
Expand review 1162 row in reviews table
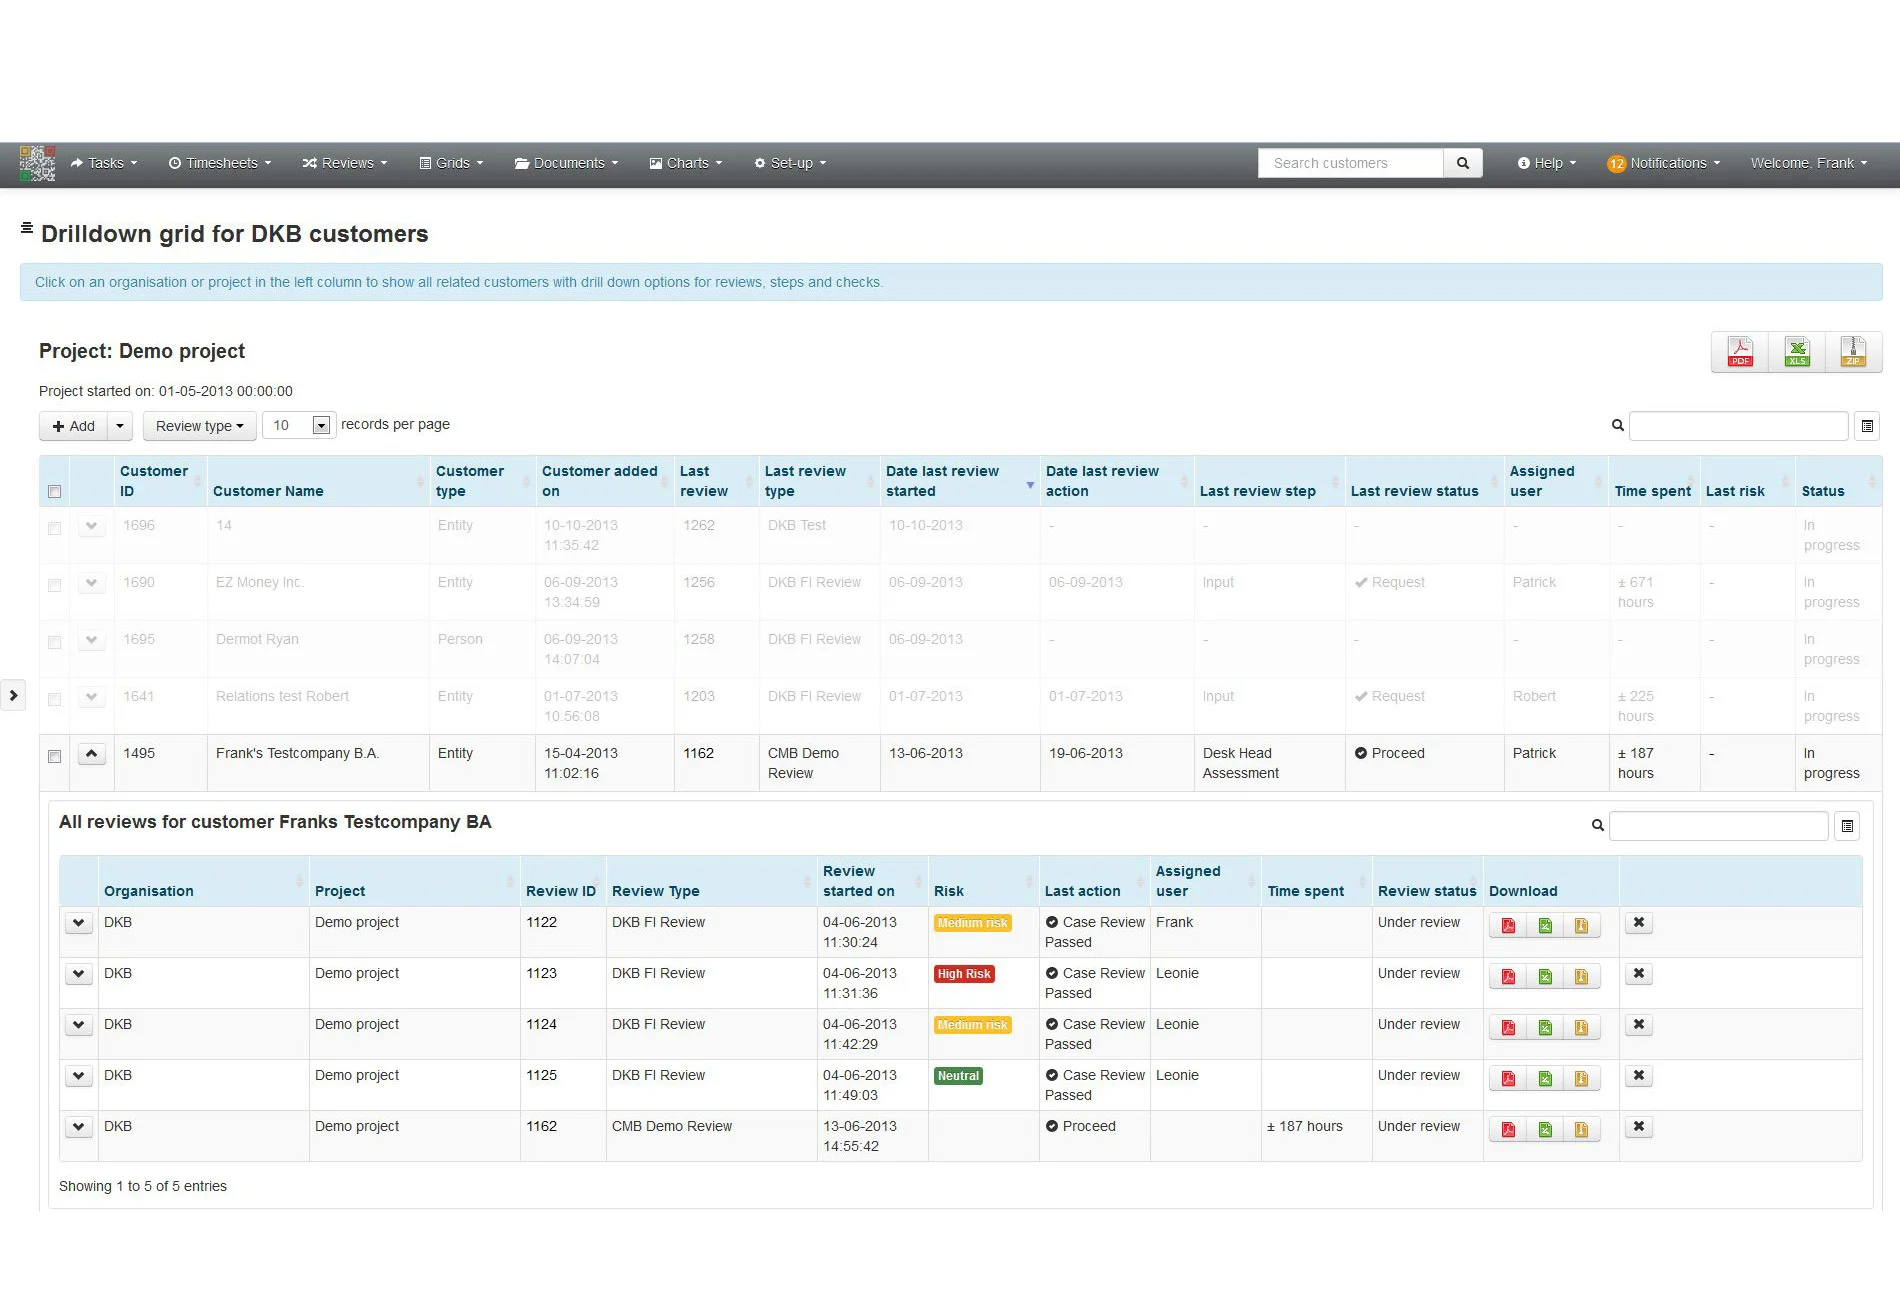(79, 1127)
